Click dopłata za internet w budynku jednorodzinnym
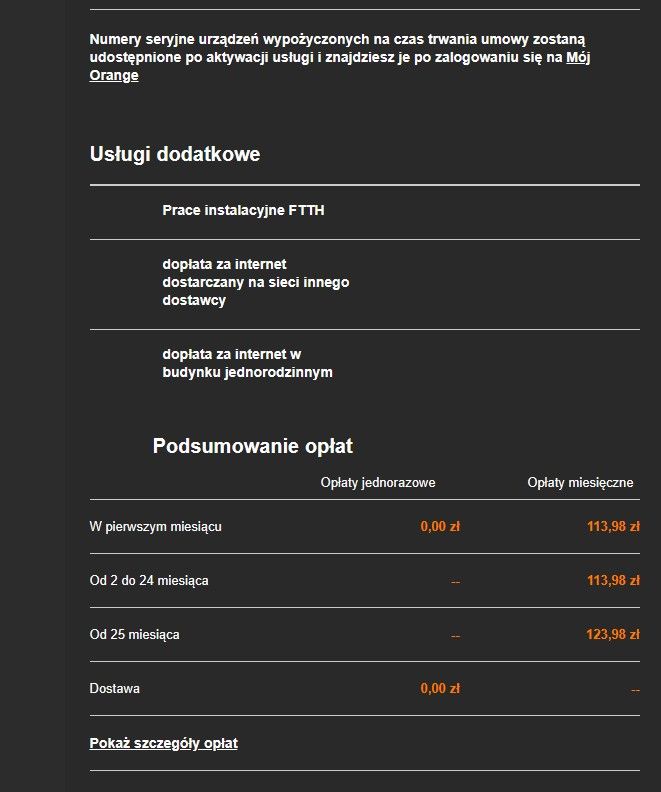The image size is (661, 792). (x=247, y=363)
